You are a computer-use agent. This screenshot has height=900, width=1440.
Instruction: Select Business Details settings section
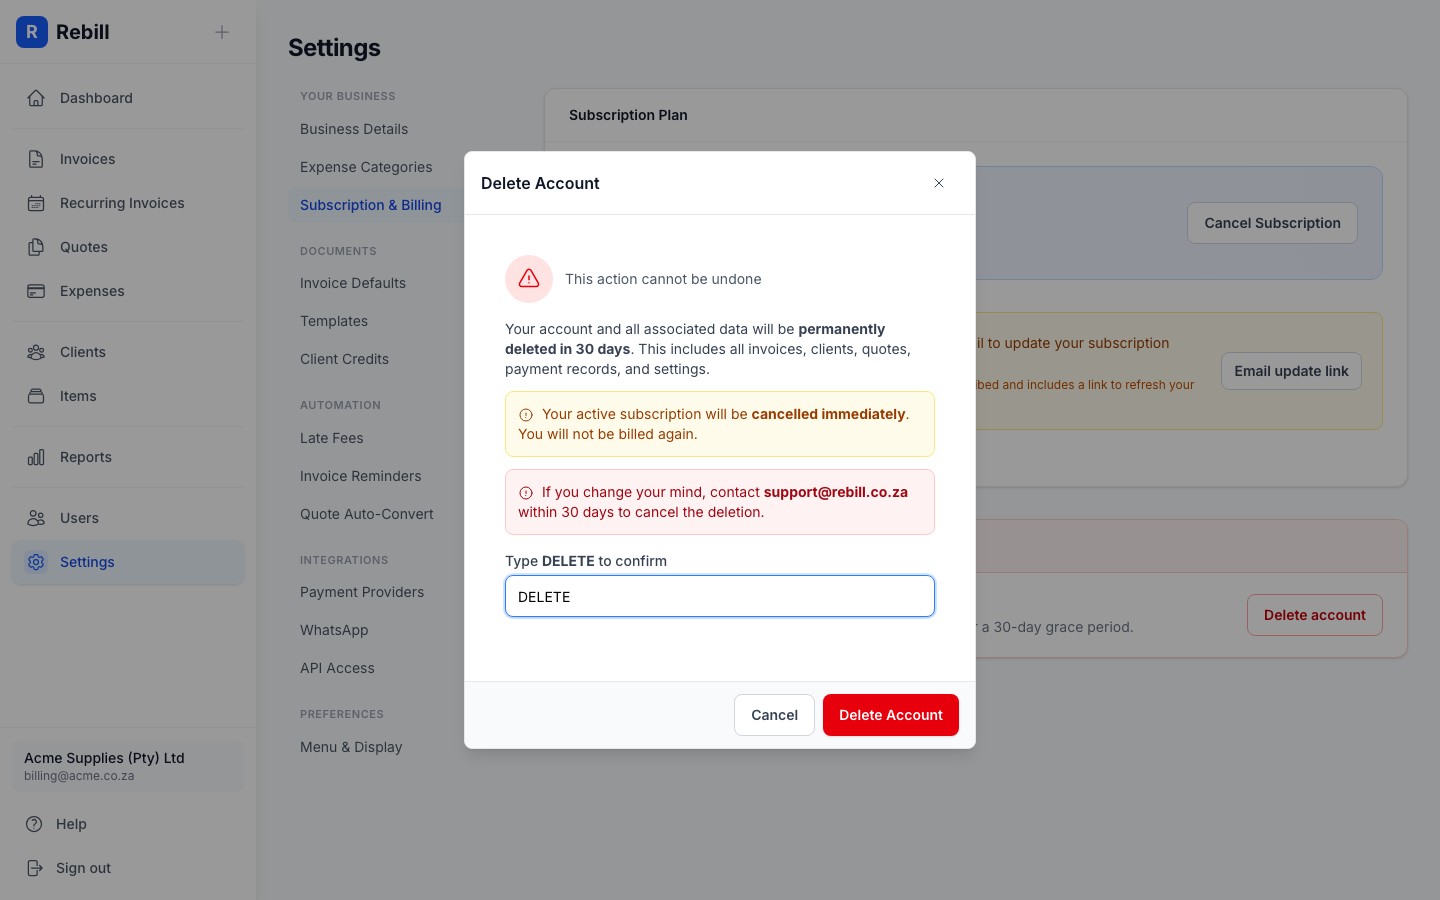tap(354, 129)
